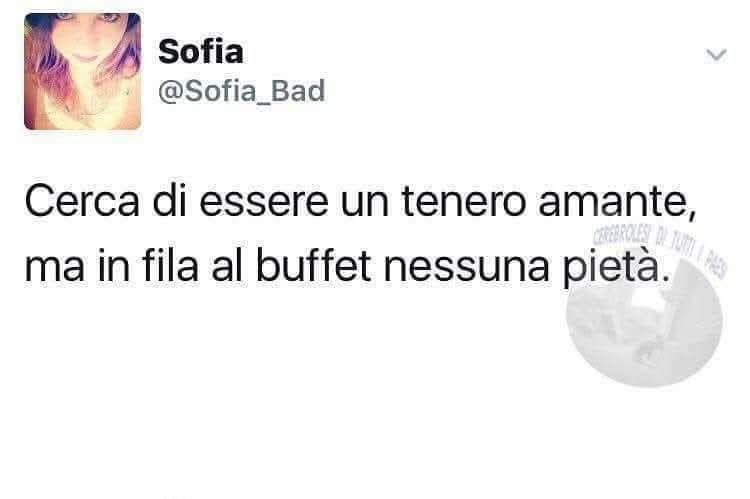The width and height of the screenshot is (750, 499).
Task: Click the word 'amante,' in tweet
Action: point(617,203)
